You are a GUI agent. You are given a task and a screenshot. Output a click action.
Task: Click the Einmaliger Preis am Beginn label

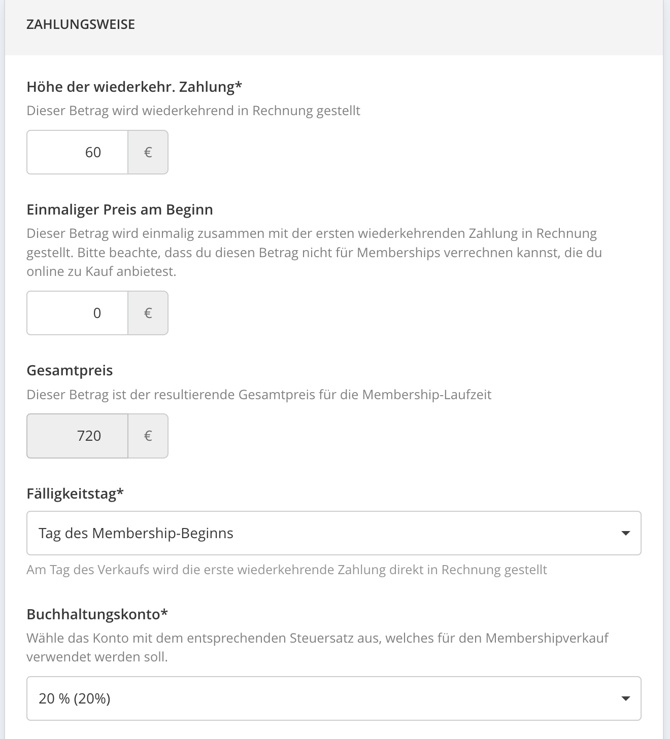[x=120, y=209]
